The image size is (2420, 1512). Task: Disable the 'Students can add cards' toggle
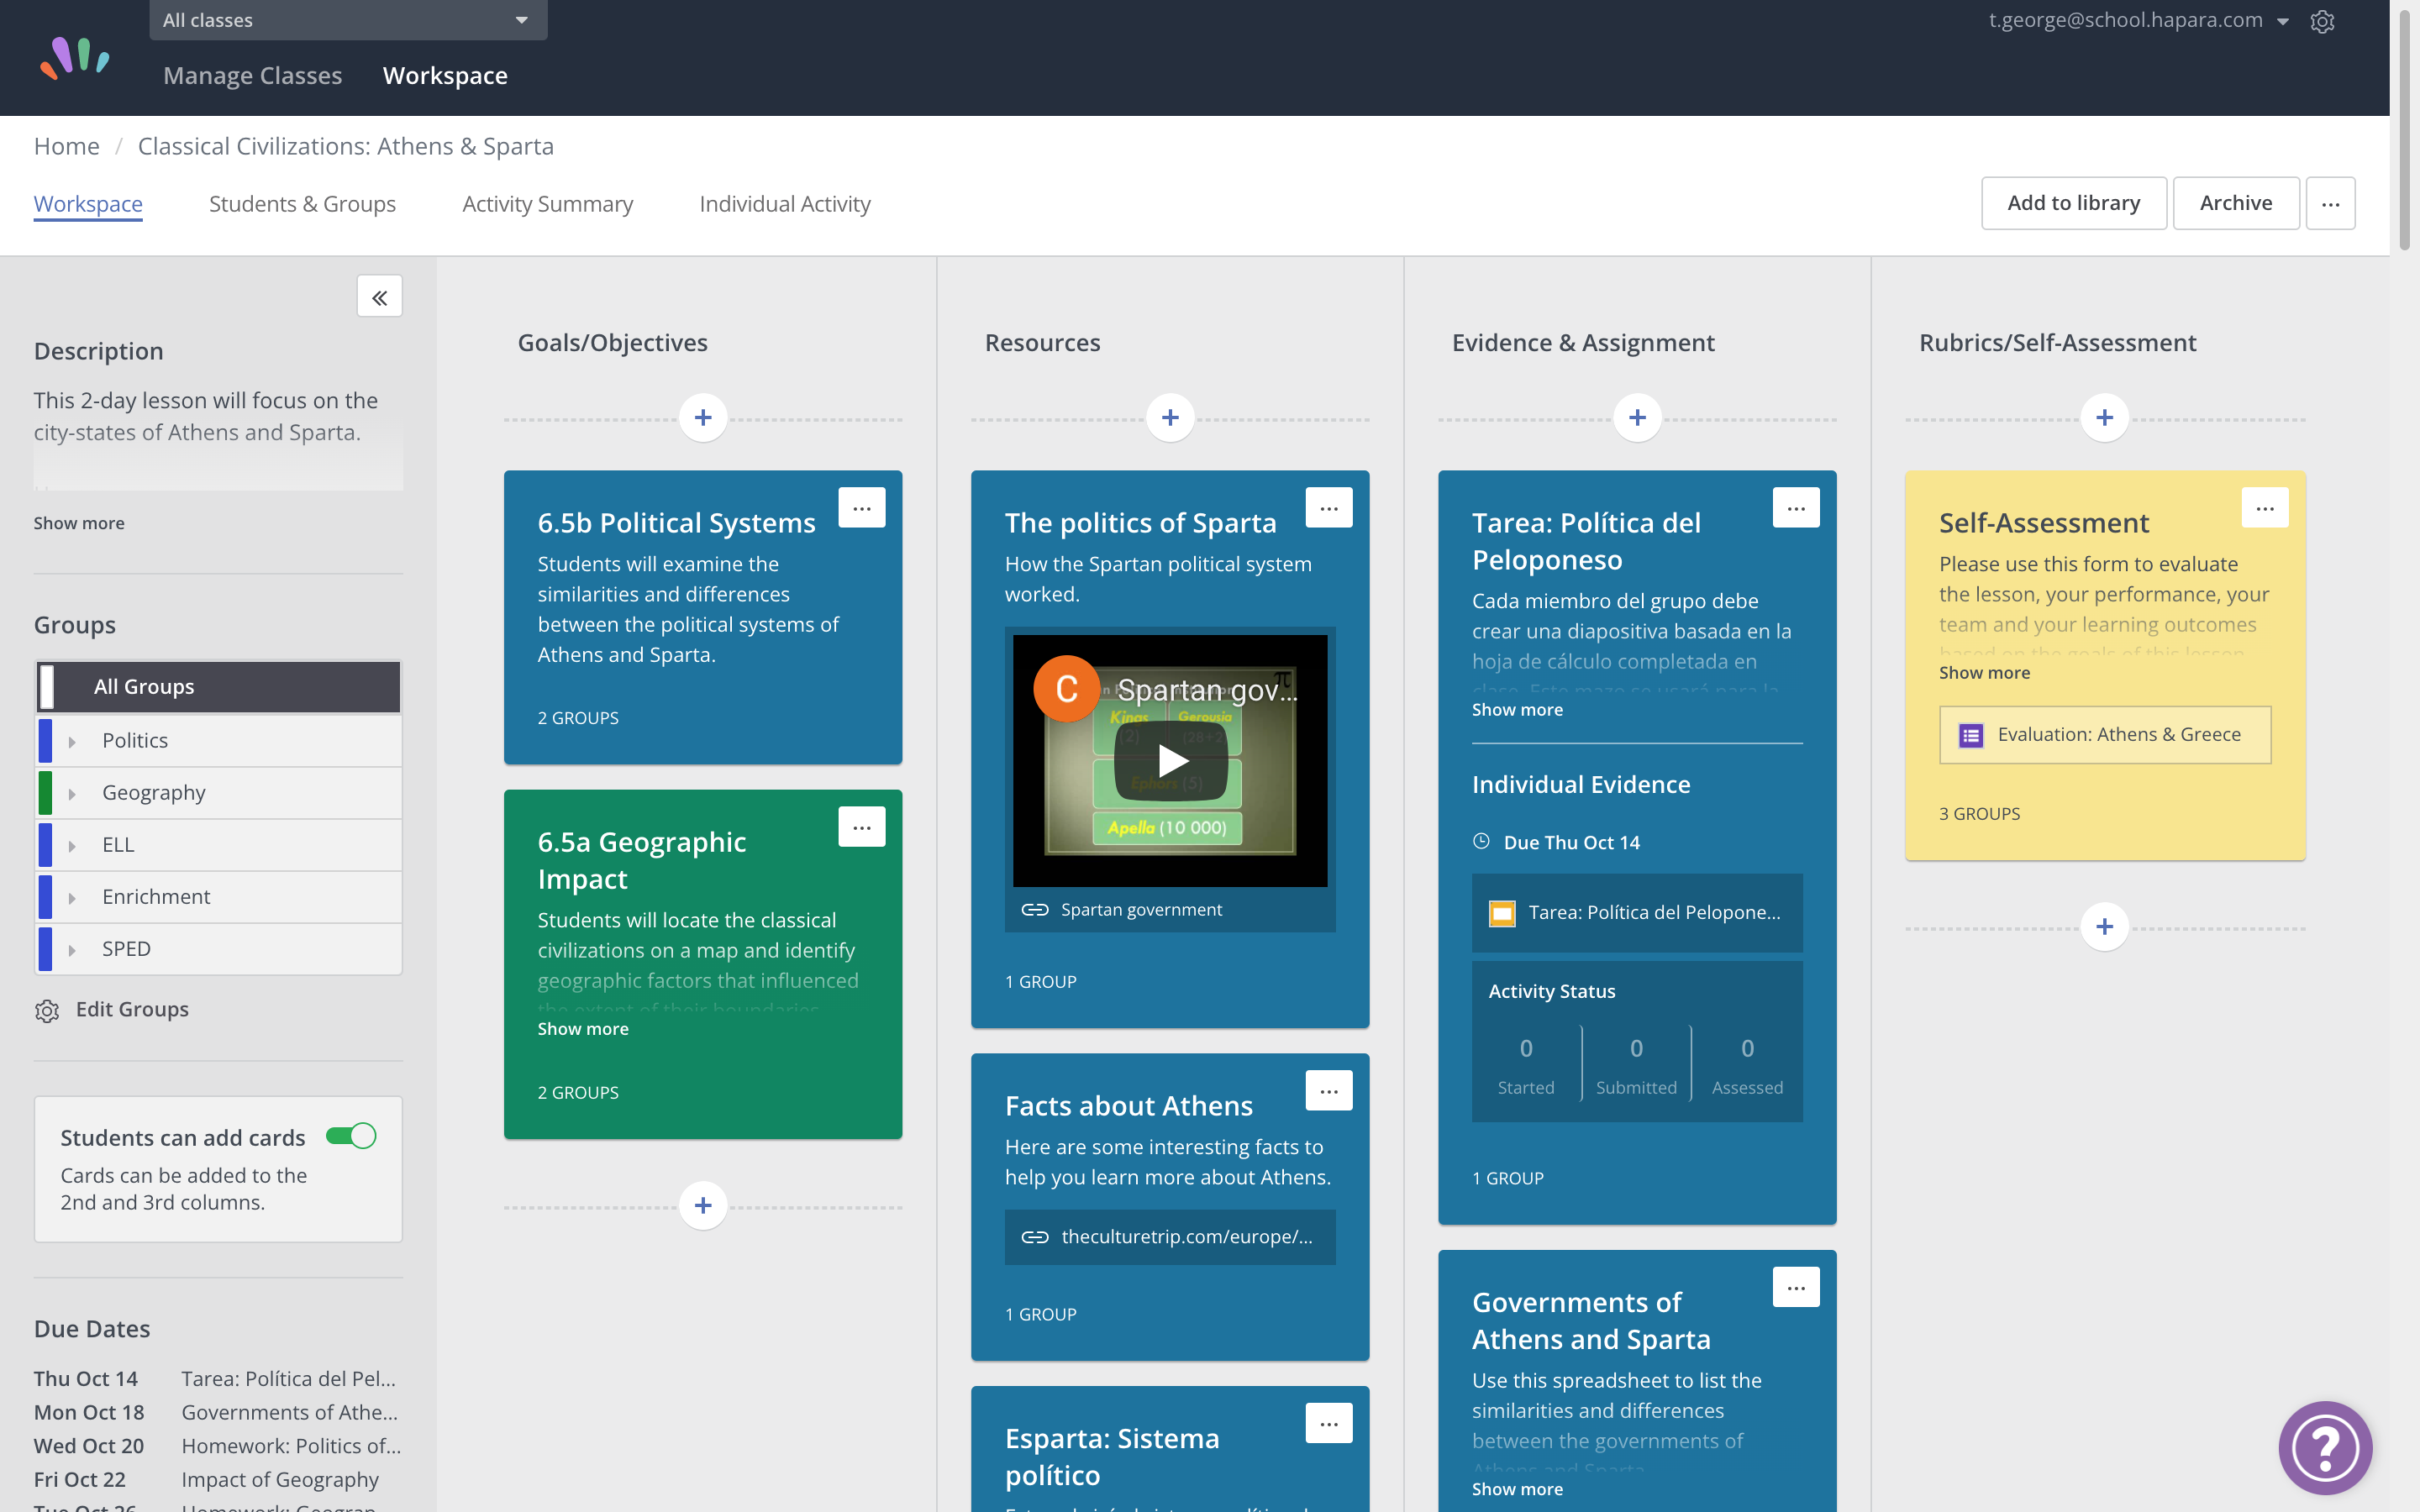point(351,1136)
